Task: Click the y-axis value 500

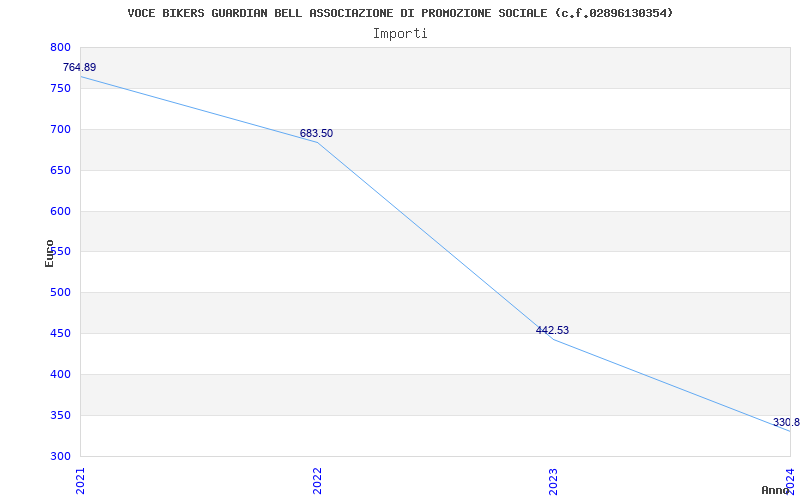Action: [x=60, y=292]
